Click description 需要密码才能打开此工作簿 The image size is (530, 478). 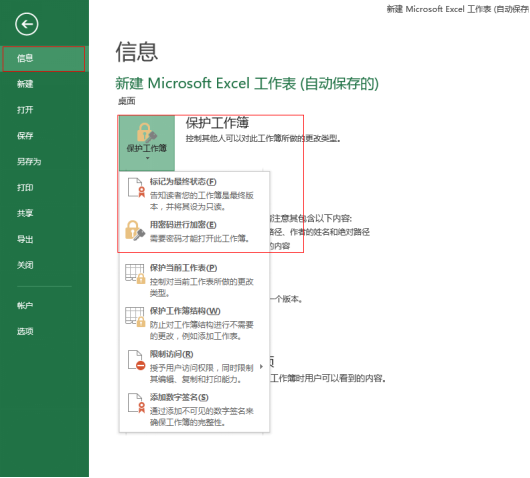coord(200,238)
